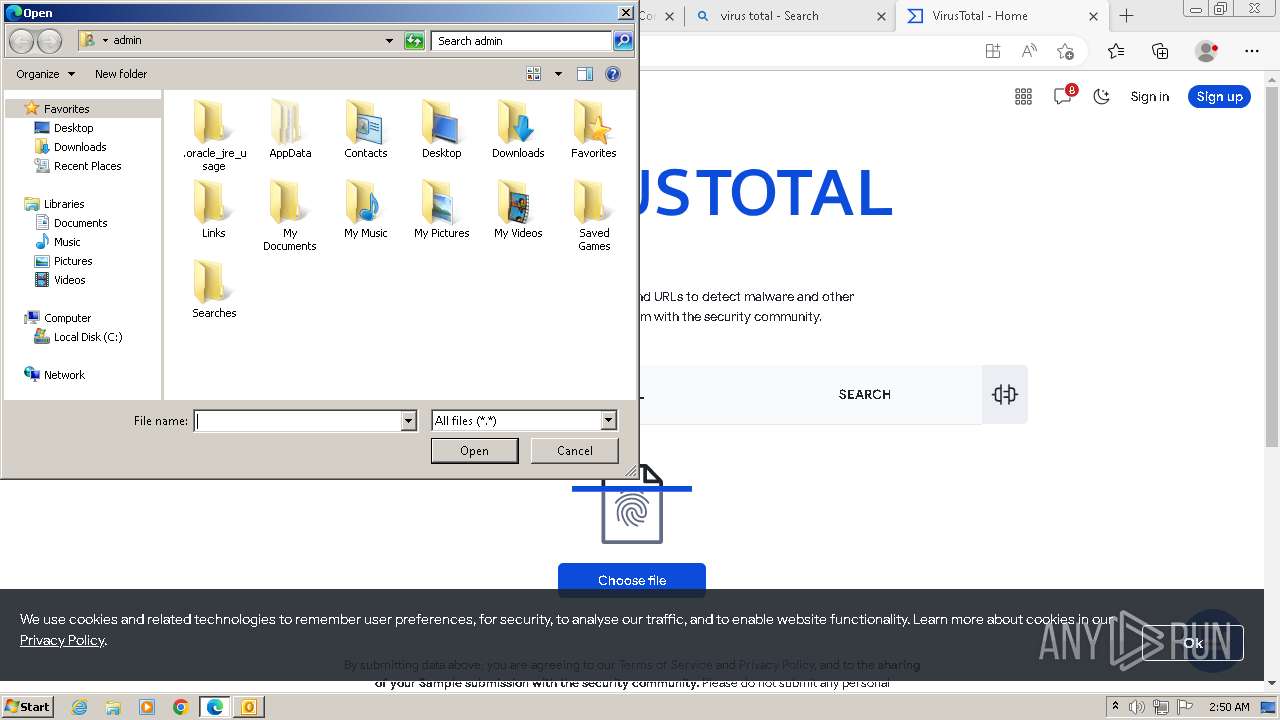Screen dimensions: 1280x720
Task: Accept cookies with Ok button
Action: tap(1193, 643)
